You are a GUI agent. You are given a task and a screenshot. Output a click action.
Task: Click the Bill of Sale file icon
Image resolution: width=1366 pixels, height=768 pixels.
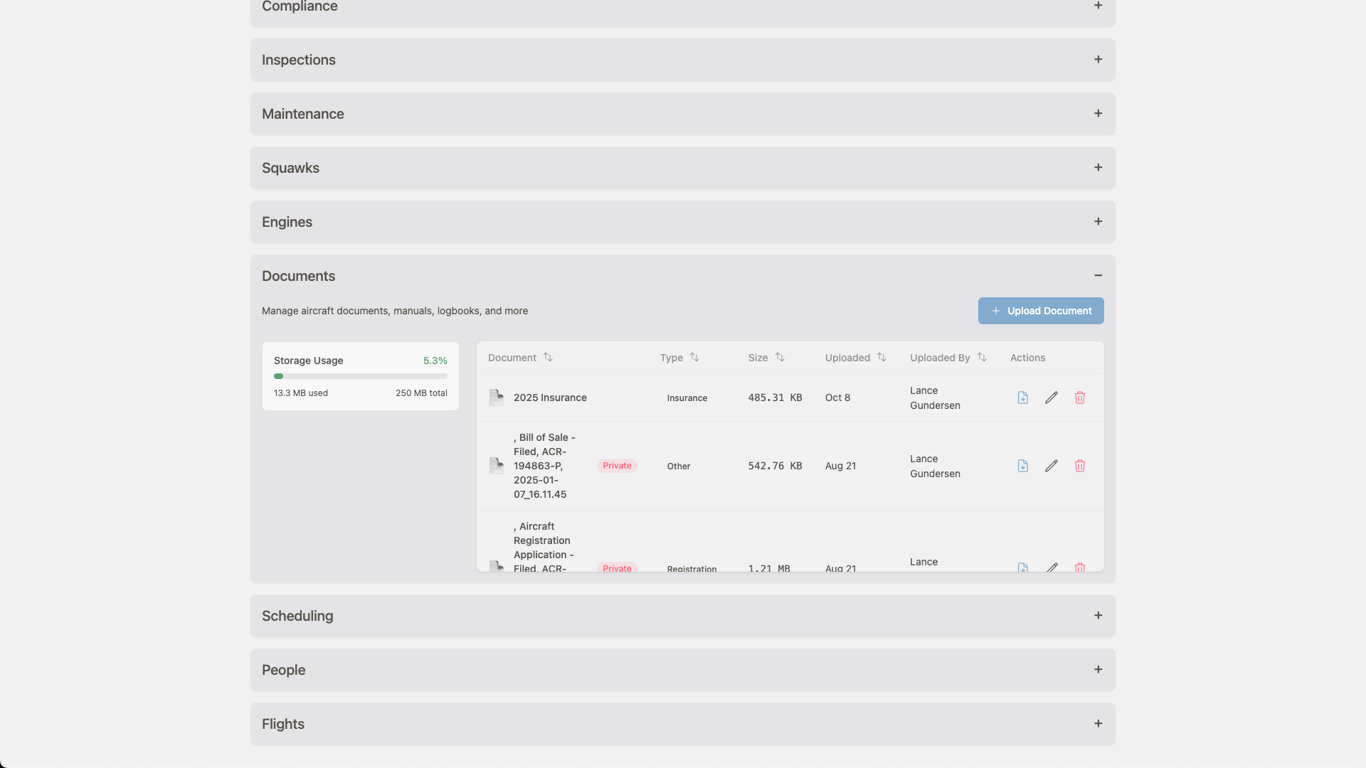(496, 465)
